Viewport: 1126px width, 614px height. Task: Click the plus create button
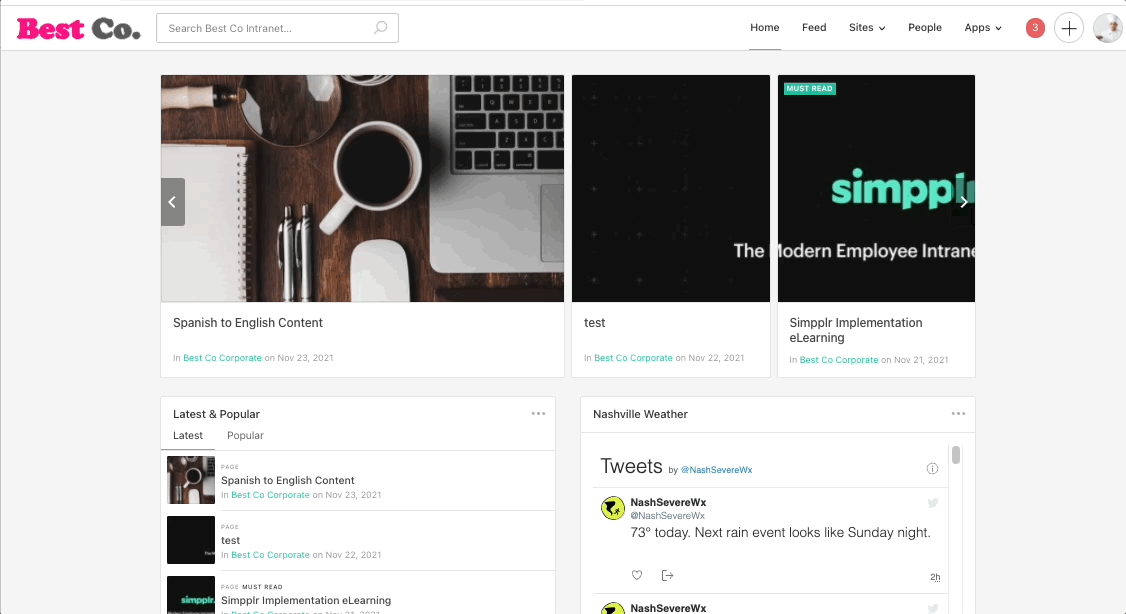point(1069,28)
